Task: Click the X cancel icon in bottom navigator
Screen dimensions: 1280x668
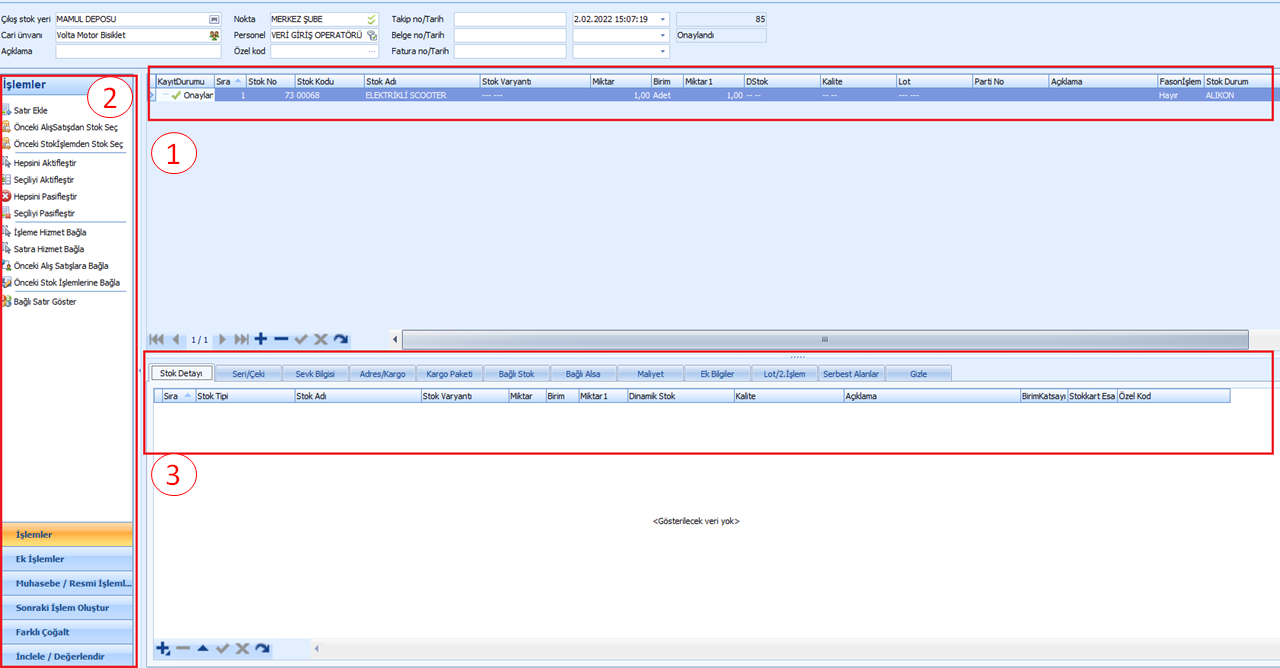Action: [243, 648]
